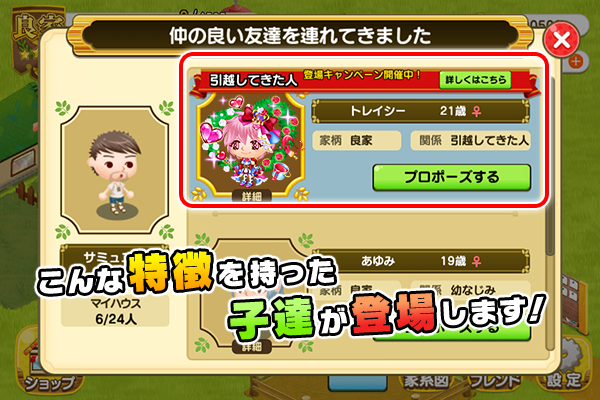Select Samuel's avatar portrait on left
Screen dimensions: 600x400
(115, 170)
